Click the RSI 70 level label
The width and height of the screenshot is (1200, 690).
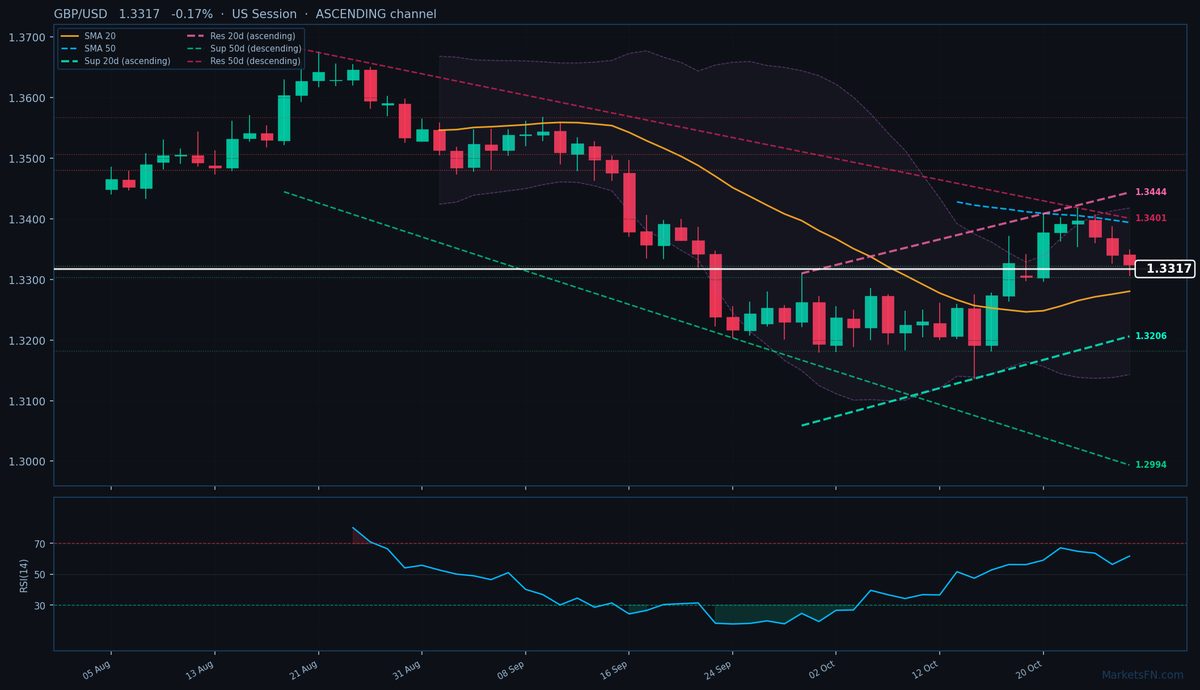point(39,544)
